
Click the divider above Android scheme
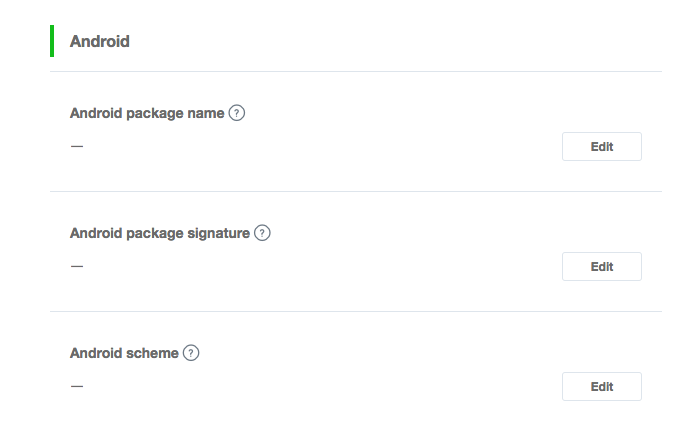point(356,312)
